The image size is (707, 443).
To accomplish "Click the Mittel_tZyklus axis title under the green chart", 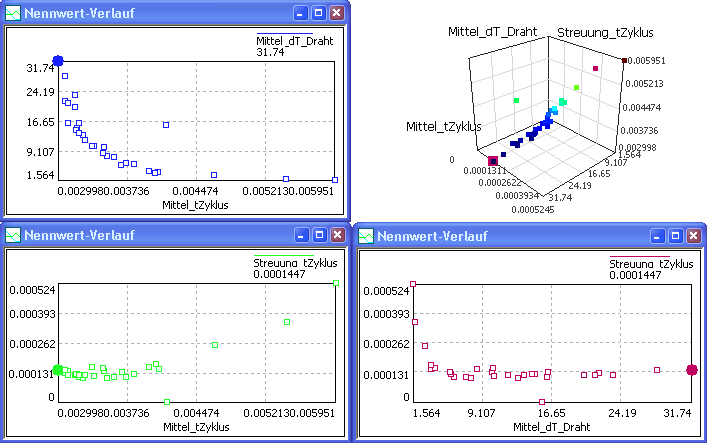I will point(196,427).
